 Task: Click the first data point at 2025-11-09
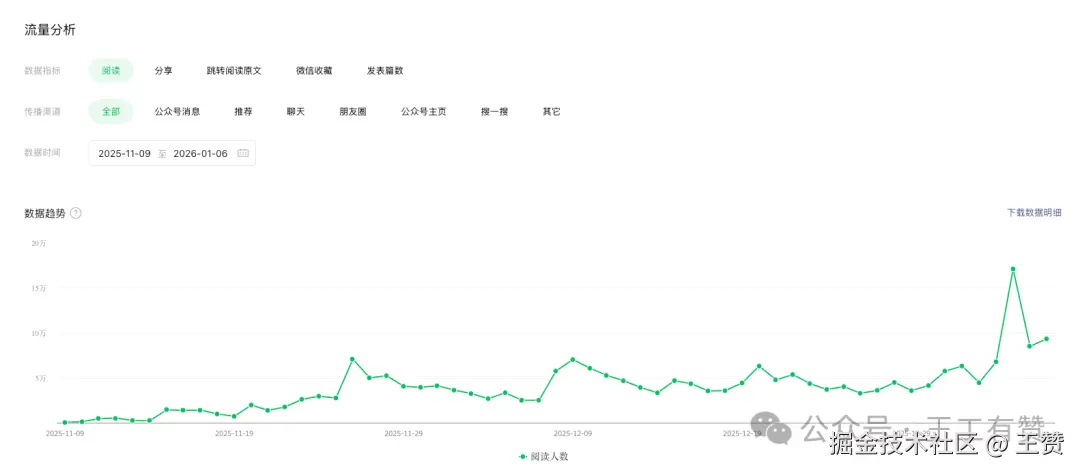click(x=65, y=422)
